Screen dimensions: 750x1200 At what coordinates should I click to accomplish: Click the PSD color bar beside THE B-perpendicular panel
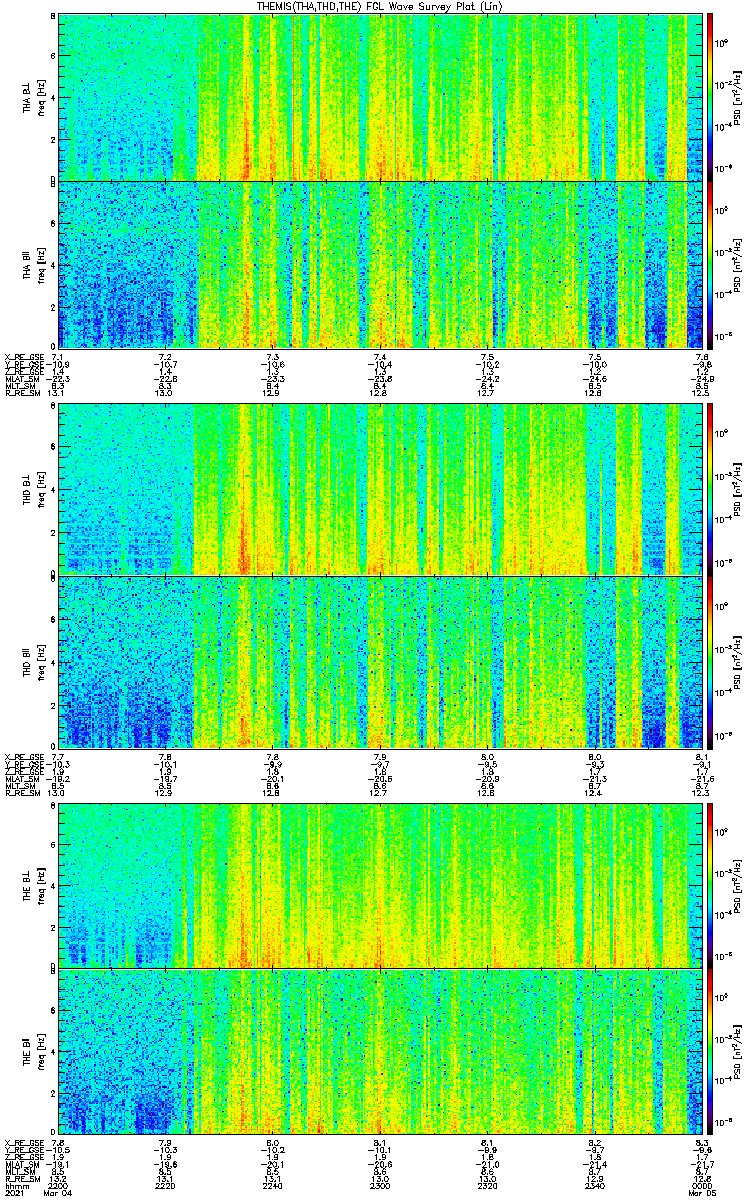point(711,885)
